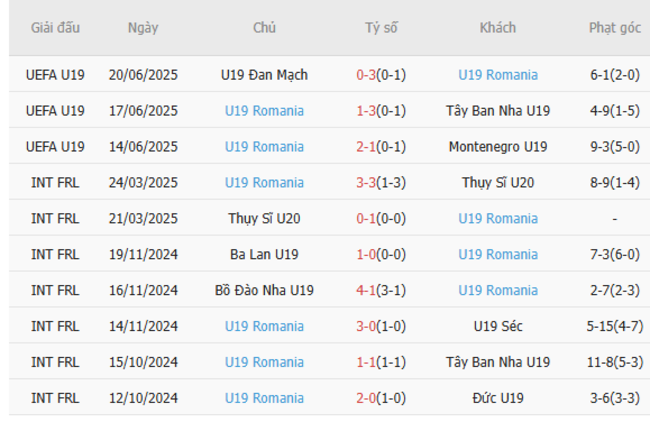Open U19 Romania link in 17/06/2025 row
The image size is (650, 422).
pos(264,111)
